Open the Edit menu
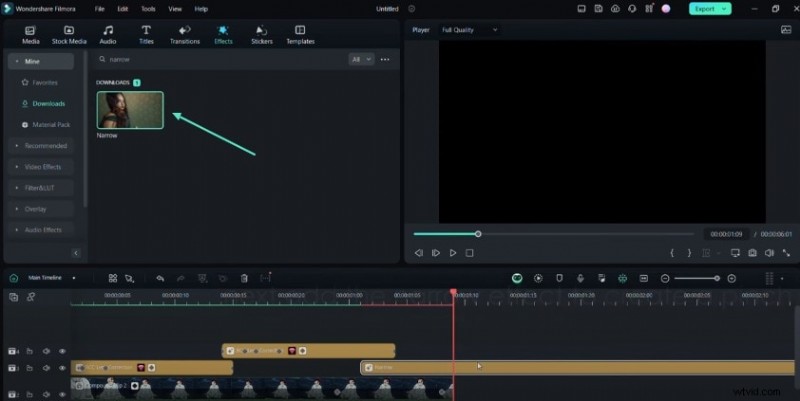Screen dimensions: 800x401 [123, 9]
